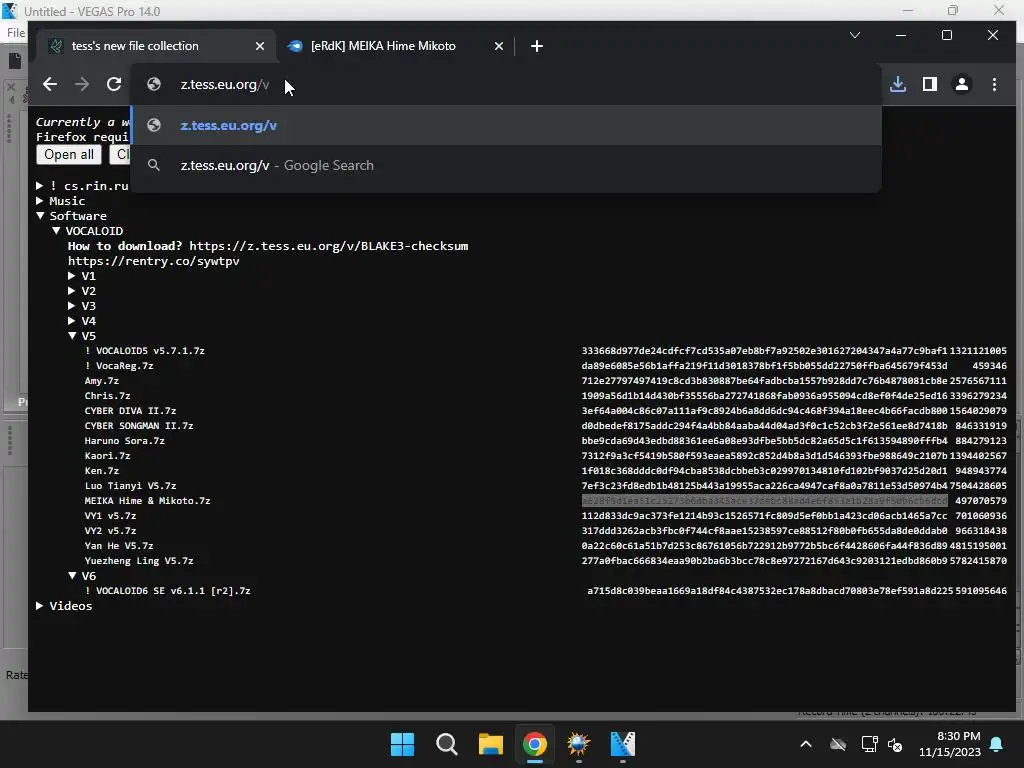
Task: Open the BLAKE3-checksum download guide link
Action: tap(328, 246)
